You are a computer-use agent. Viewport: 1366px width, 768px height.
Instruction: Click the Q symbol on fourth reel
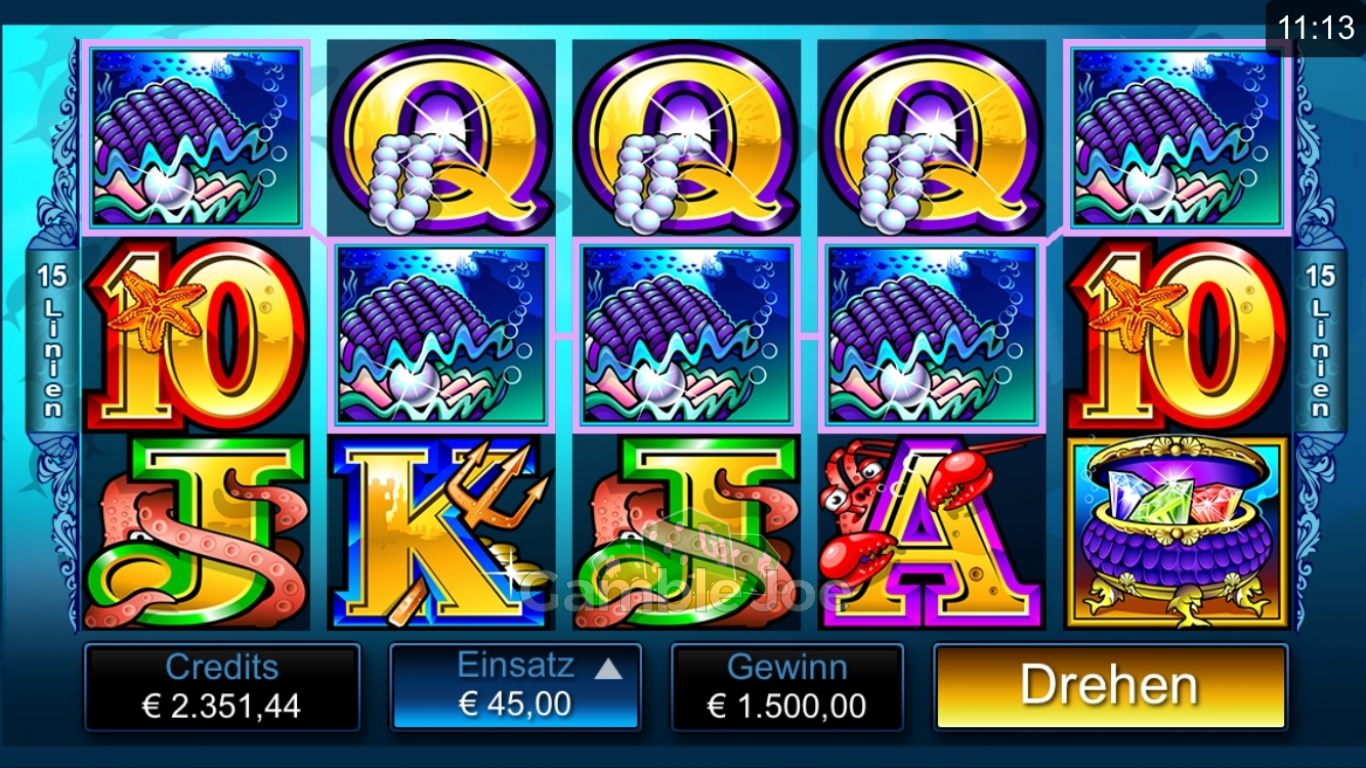pos(931,137)
